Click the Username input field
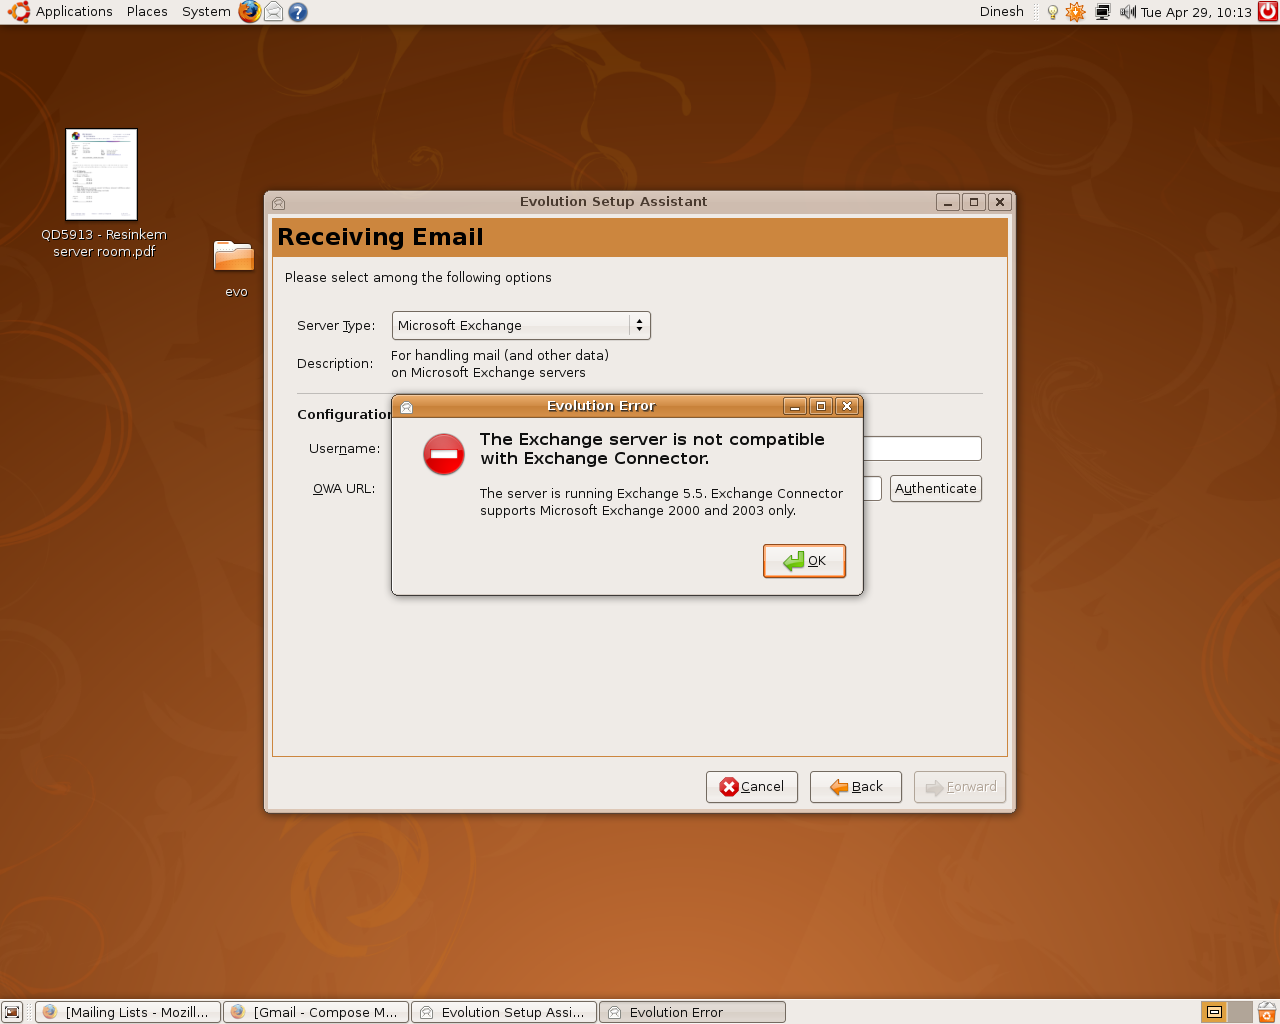Viewport: 1280px width, 1024px height. coord(922,448)
